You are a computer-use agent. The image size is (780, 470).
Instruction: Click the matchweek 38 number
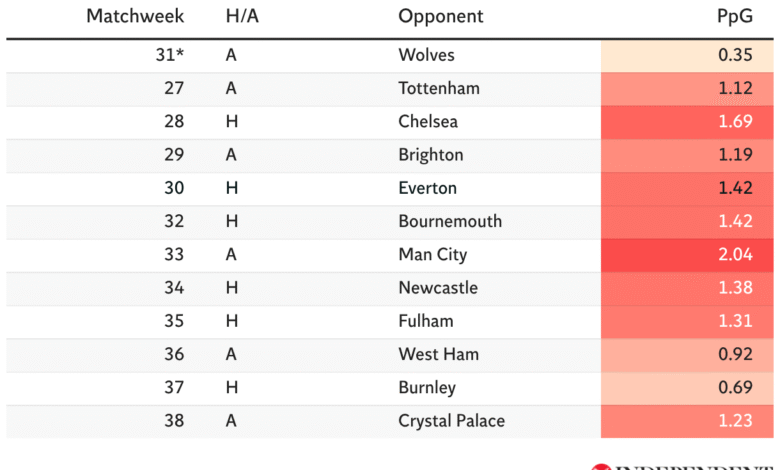tap(175, 421)
